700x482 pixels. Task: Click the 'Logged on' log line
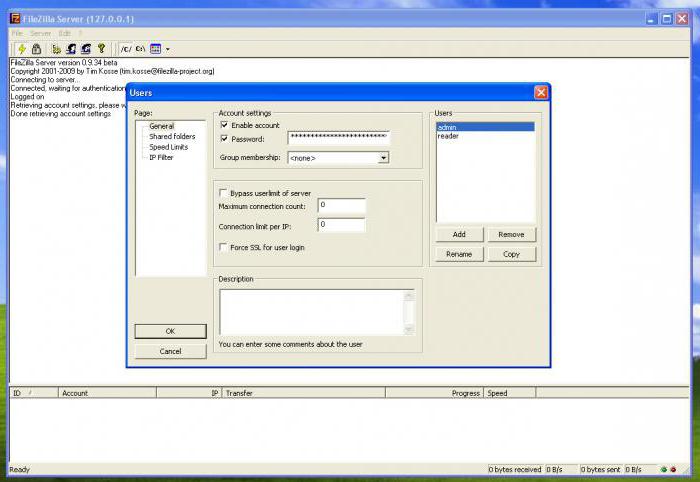pyautogui.click(x=27, y=96)
